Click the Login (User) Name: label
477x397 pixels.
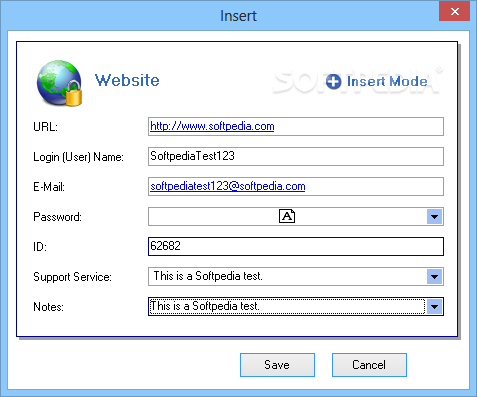pos(78,157)
